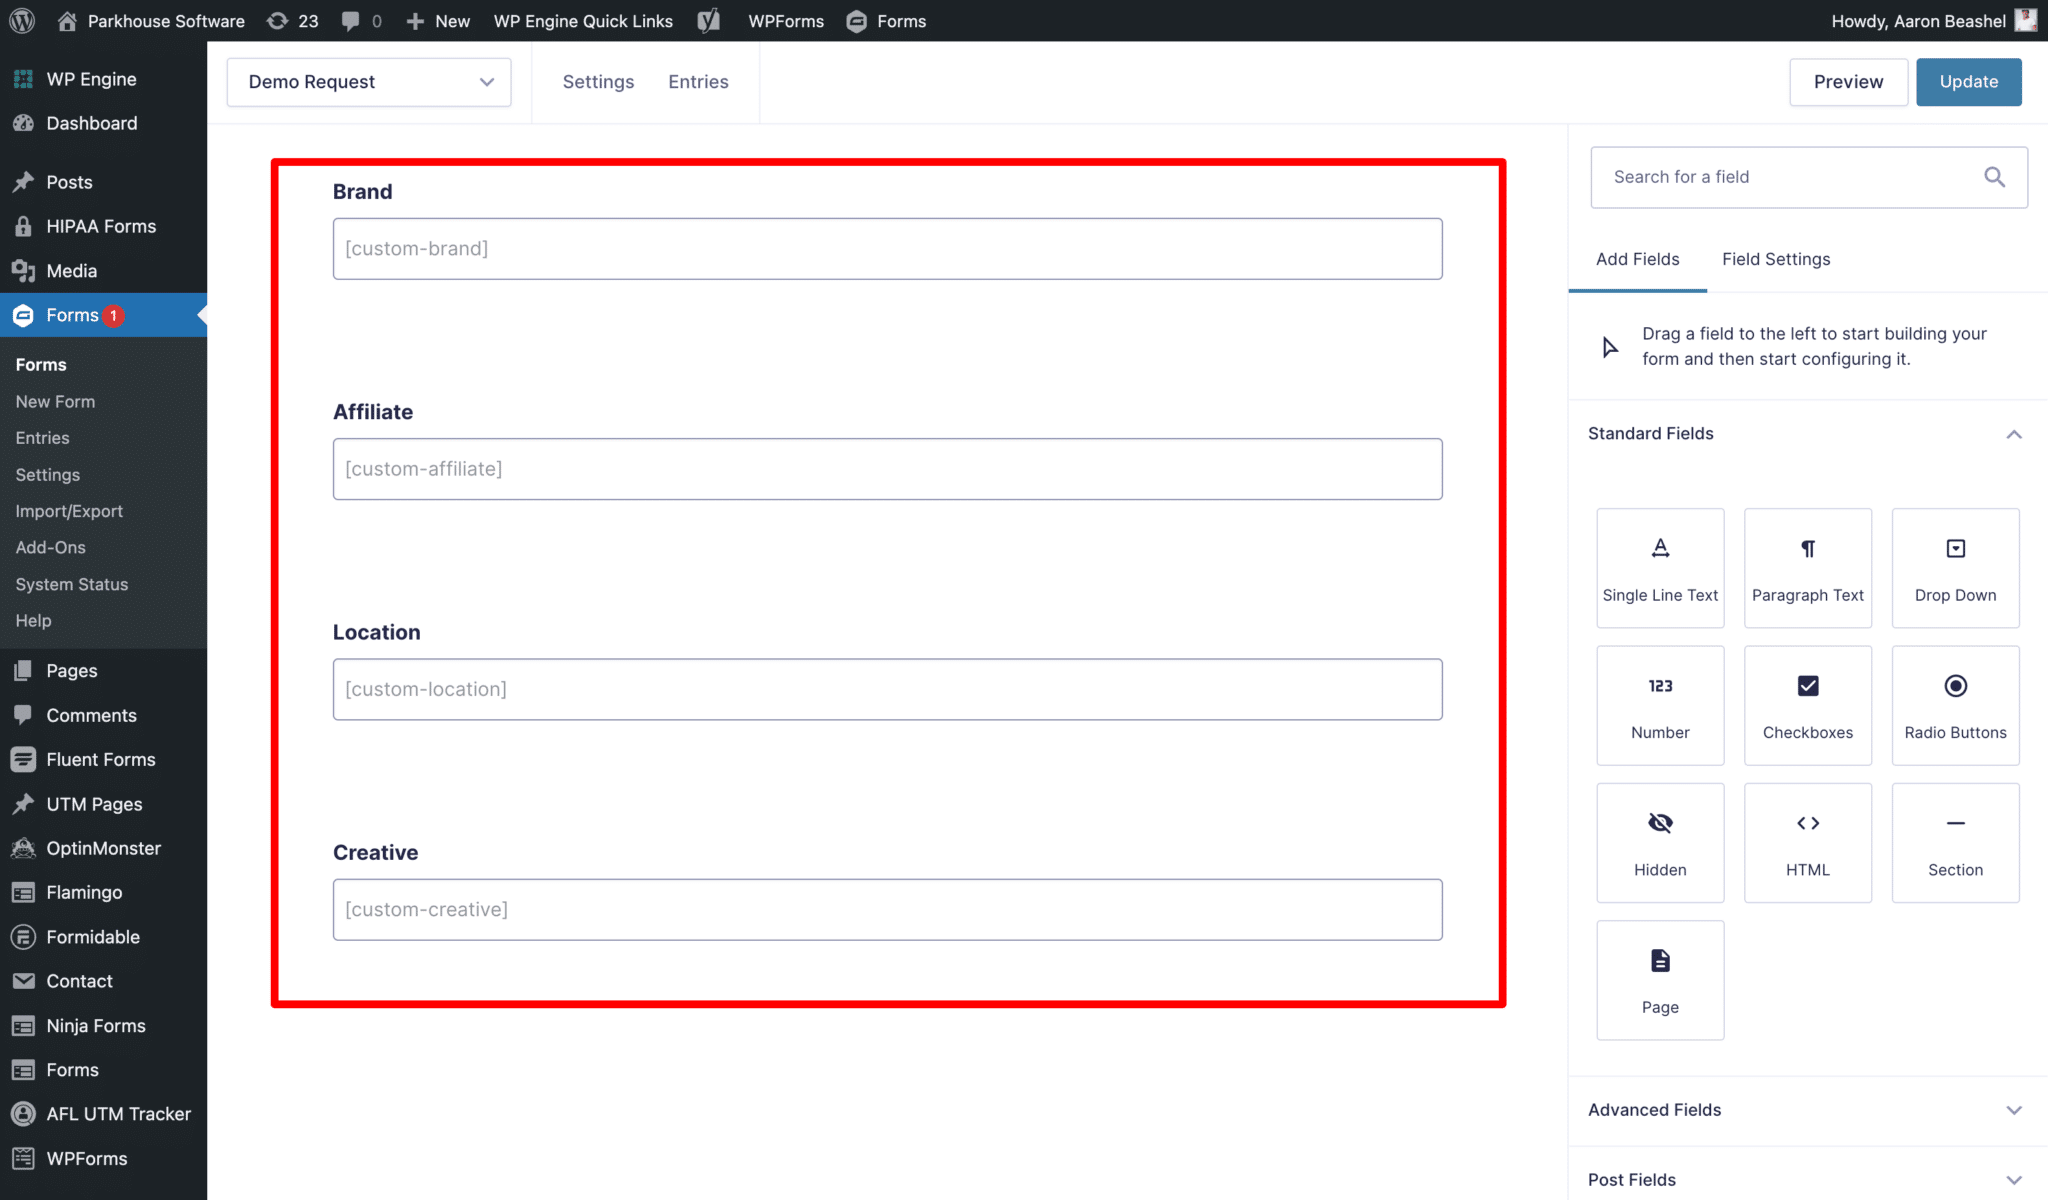Open the updates indicator showing 23

click(293, 21)
